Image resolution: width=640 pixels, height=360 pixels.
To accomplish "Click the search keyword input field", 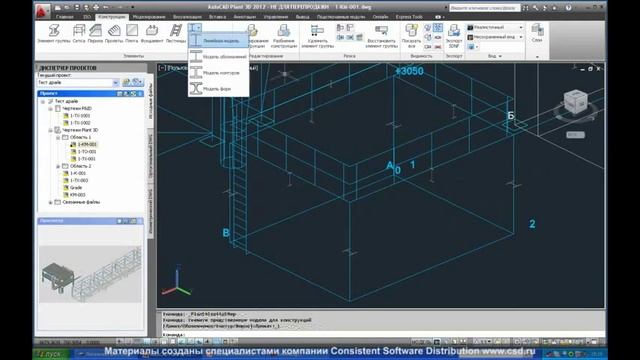I will pos(484,8).
